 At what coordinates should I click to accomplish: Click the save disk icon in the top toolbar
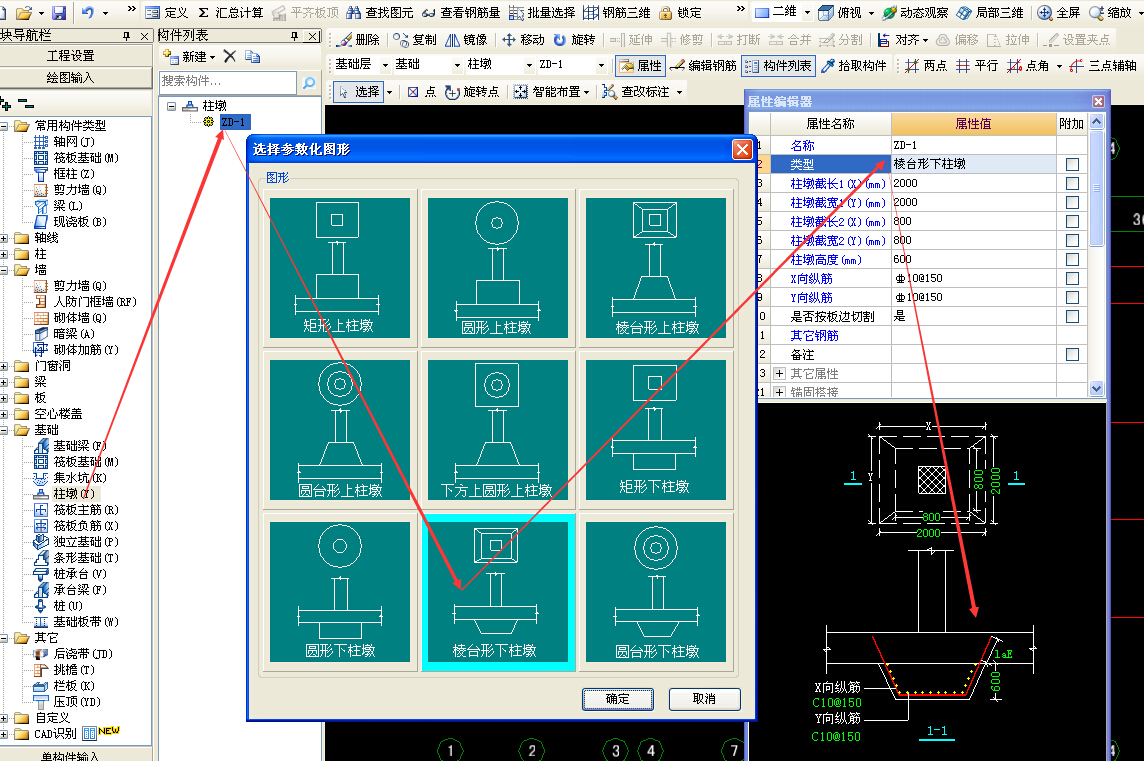point(59,12)
